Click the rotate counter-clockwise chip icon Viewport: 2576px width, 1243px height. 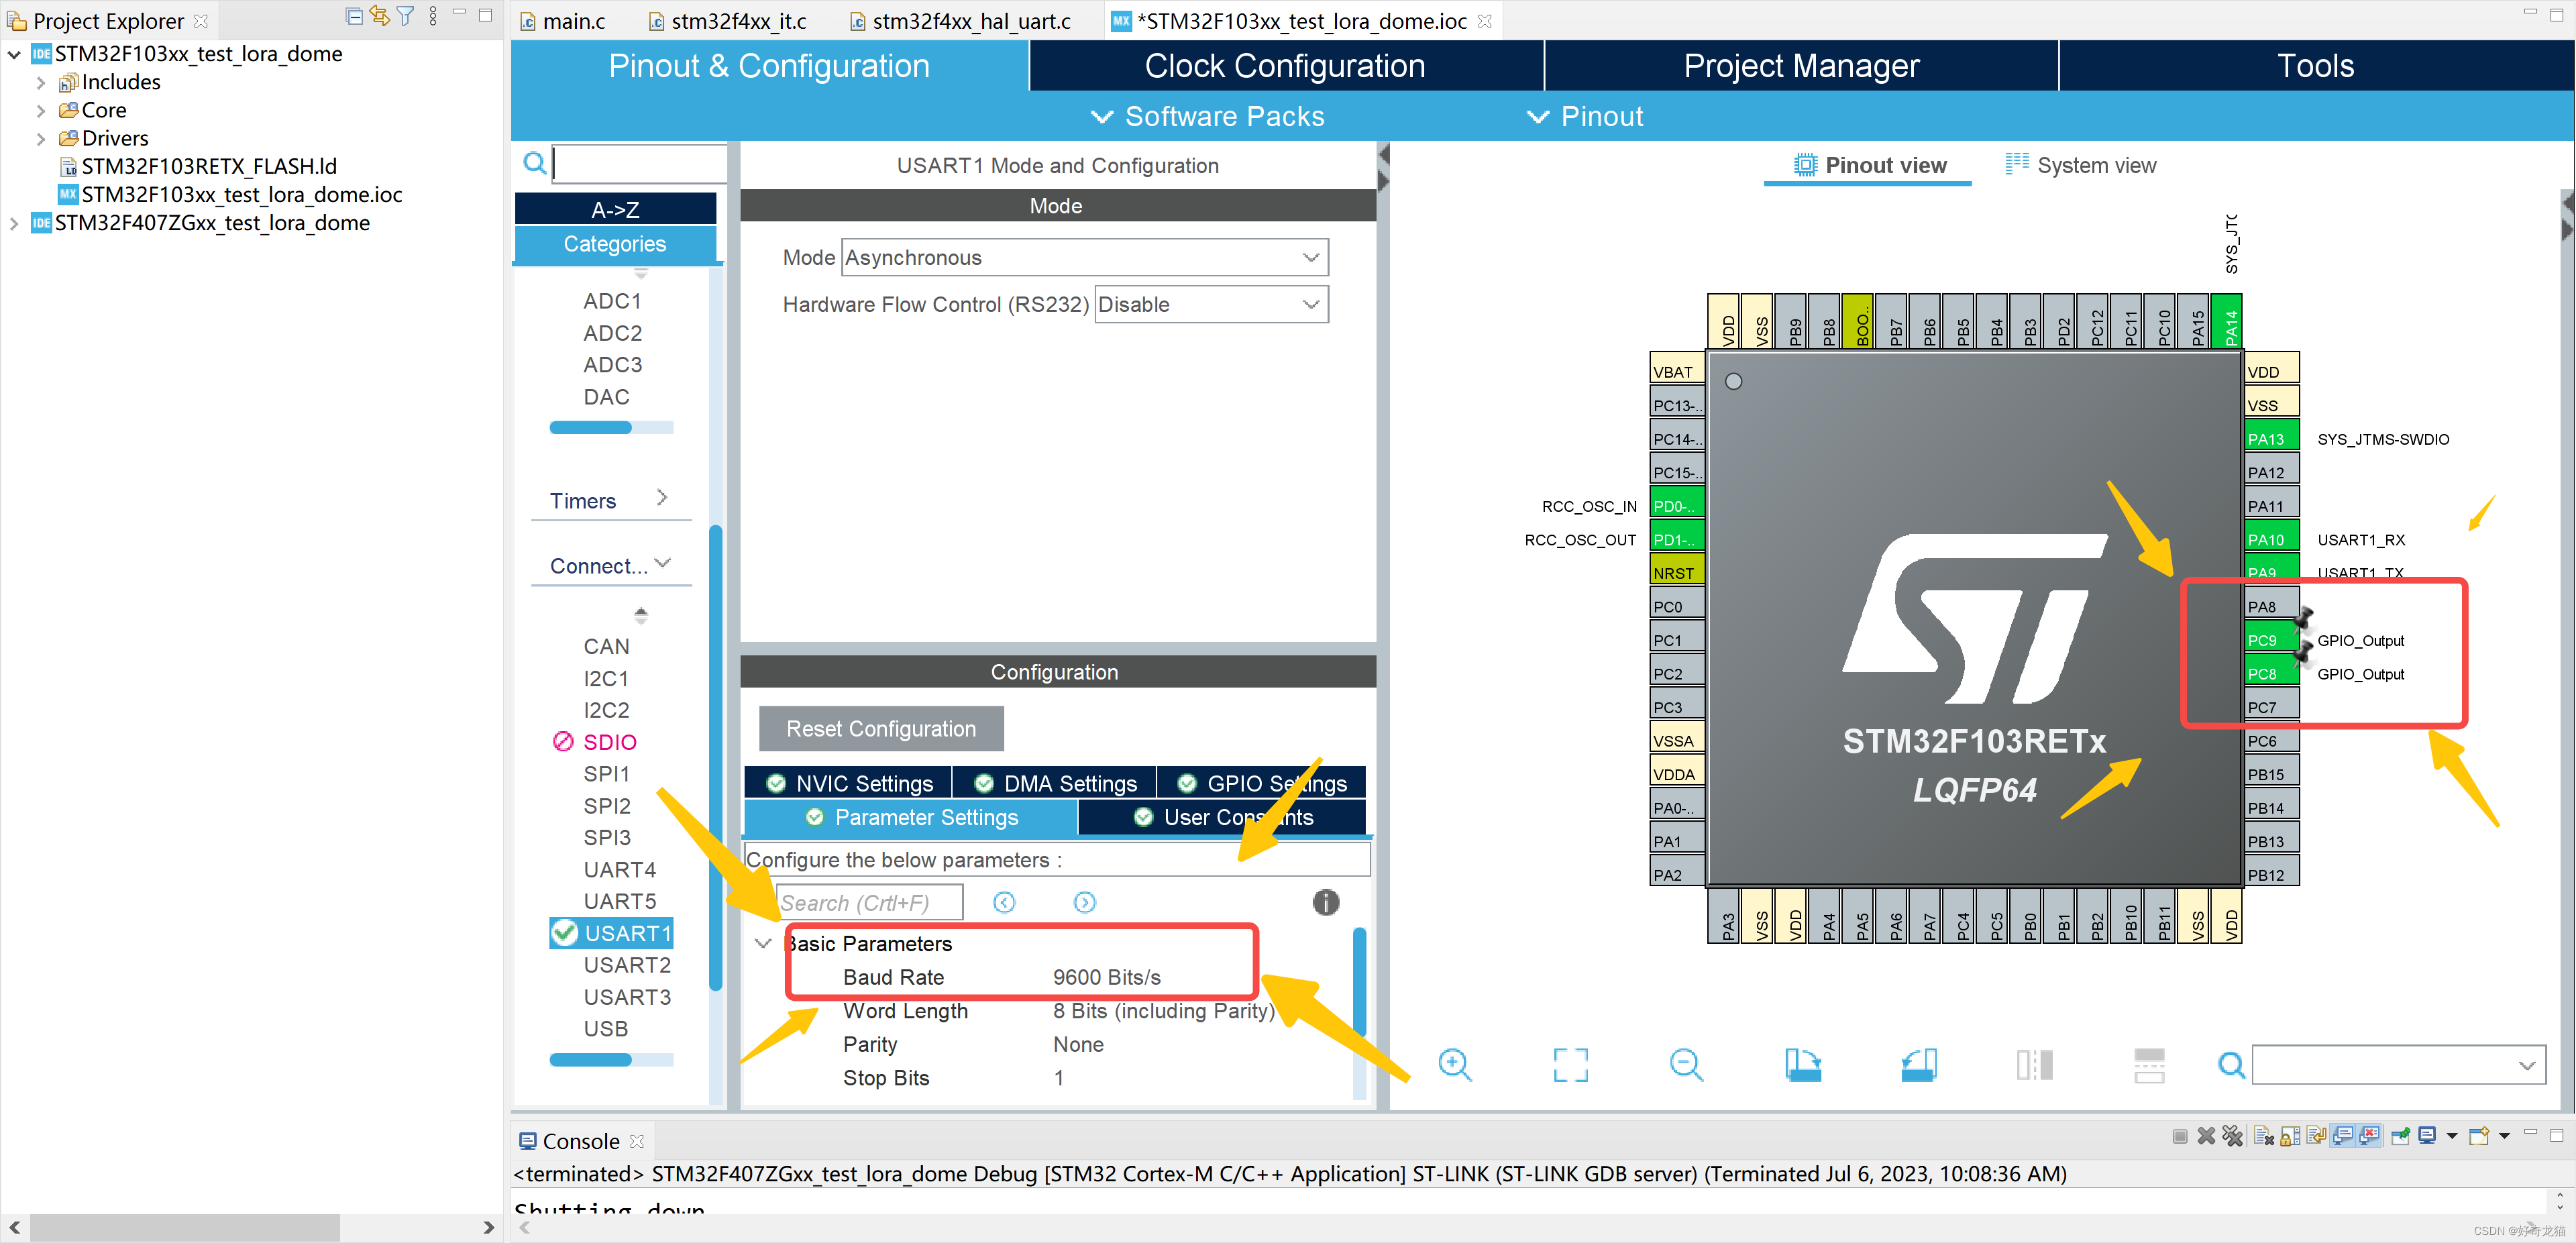(1918, 1064)
